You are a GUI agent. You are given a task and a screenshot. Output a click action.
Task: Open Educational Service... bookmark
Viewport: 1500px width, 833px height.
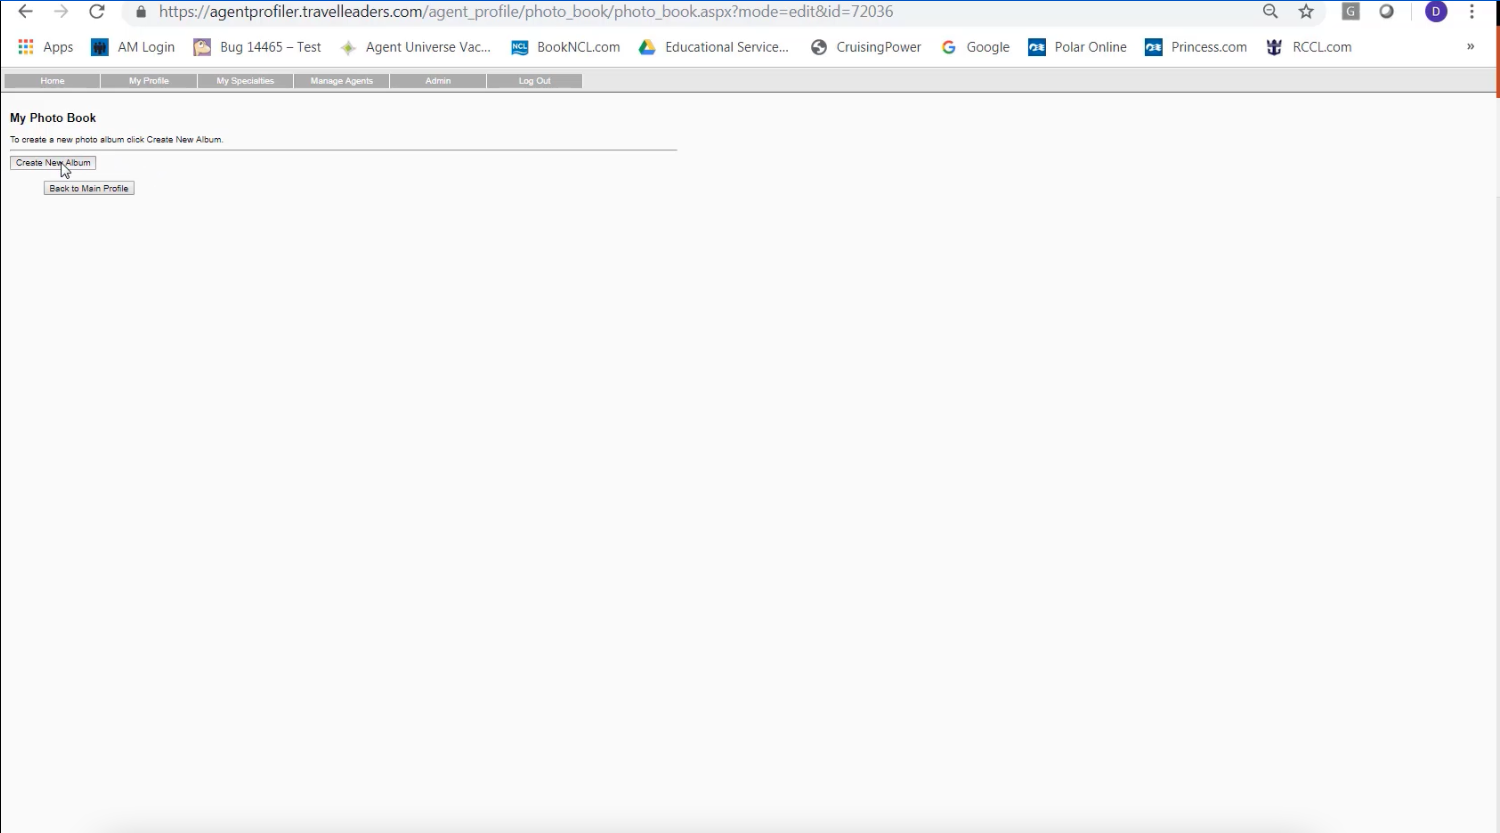point(714,47)
